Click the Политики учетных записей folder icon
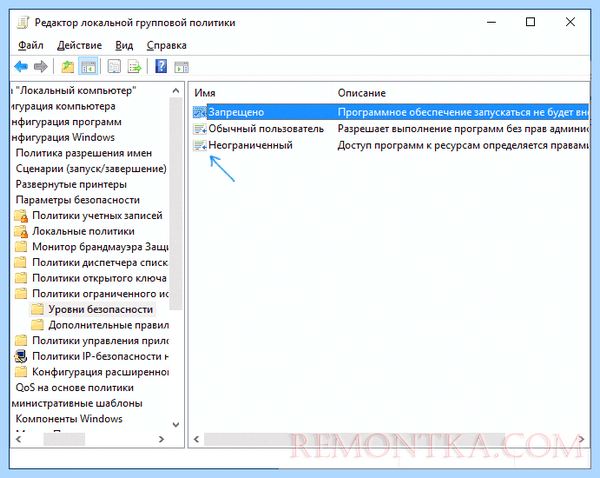The width and height of the screenshot is (600, 478). (x=21, y=216)
